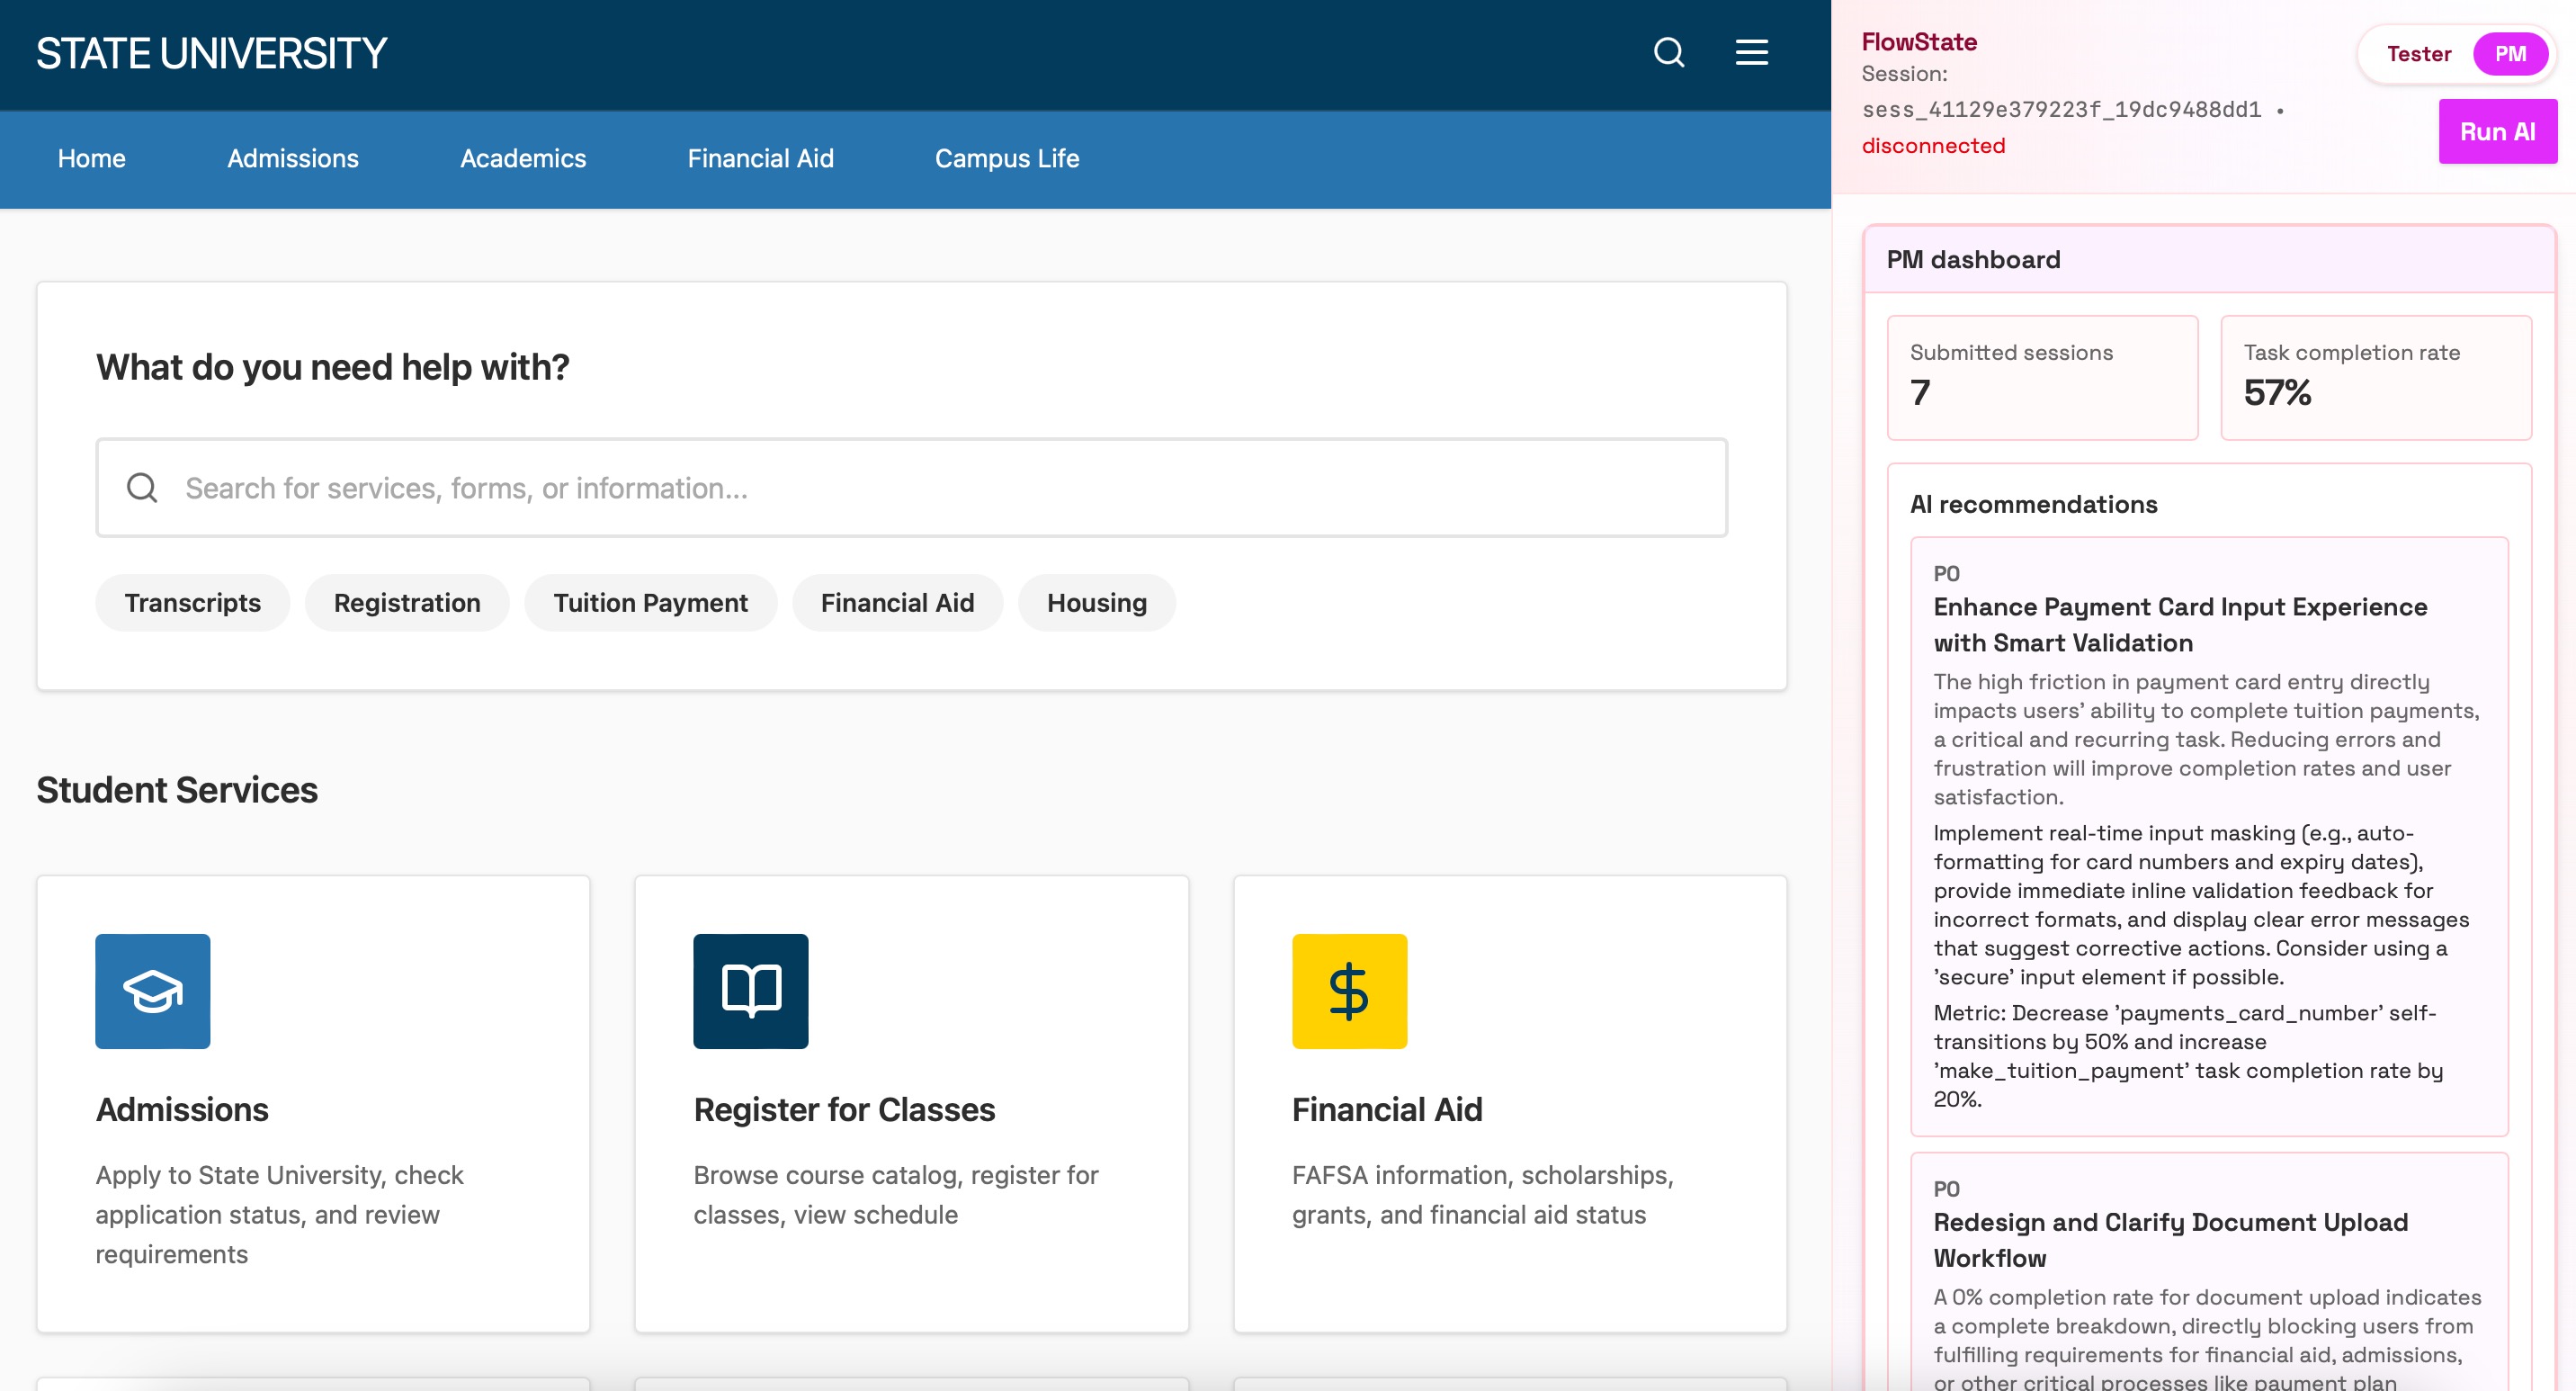This screenshot has height=1391, width=2576.
Task: Open the Redesign Document Upload Workflow recommendation
Action: coord(2169,1239)
